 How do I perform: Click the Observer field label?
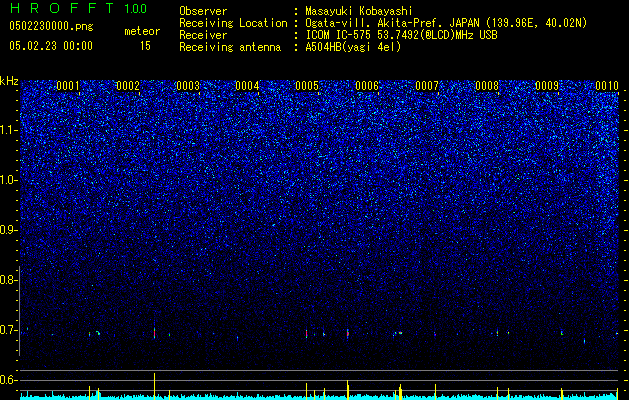point(203,12)
